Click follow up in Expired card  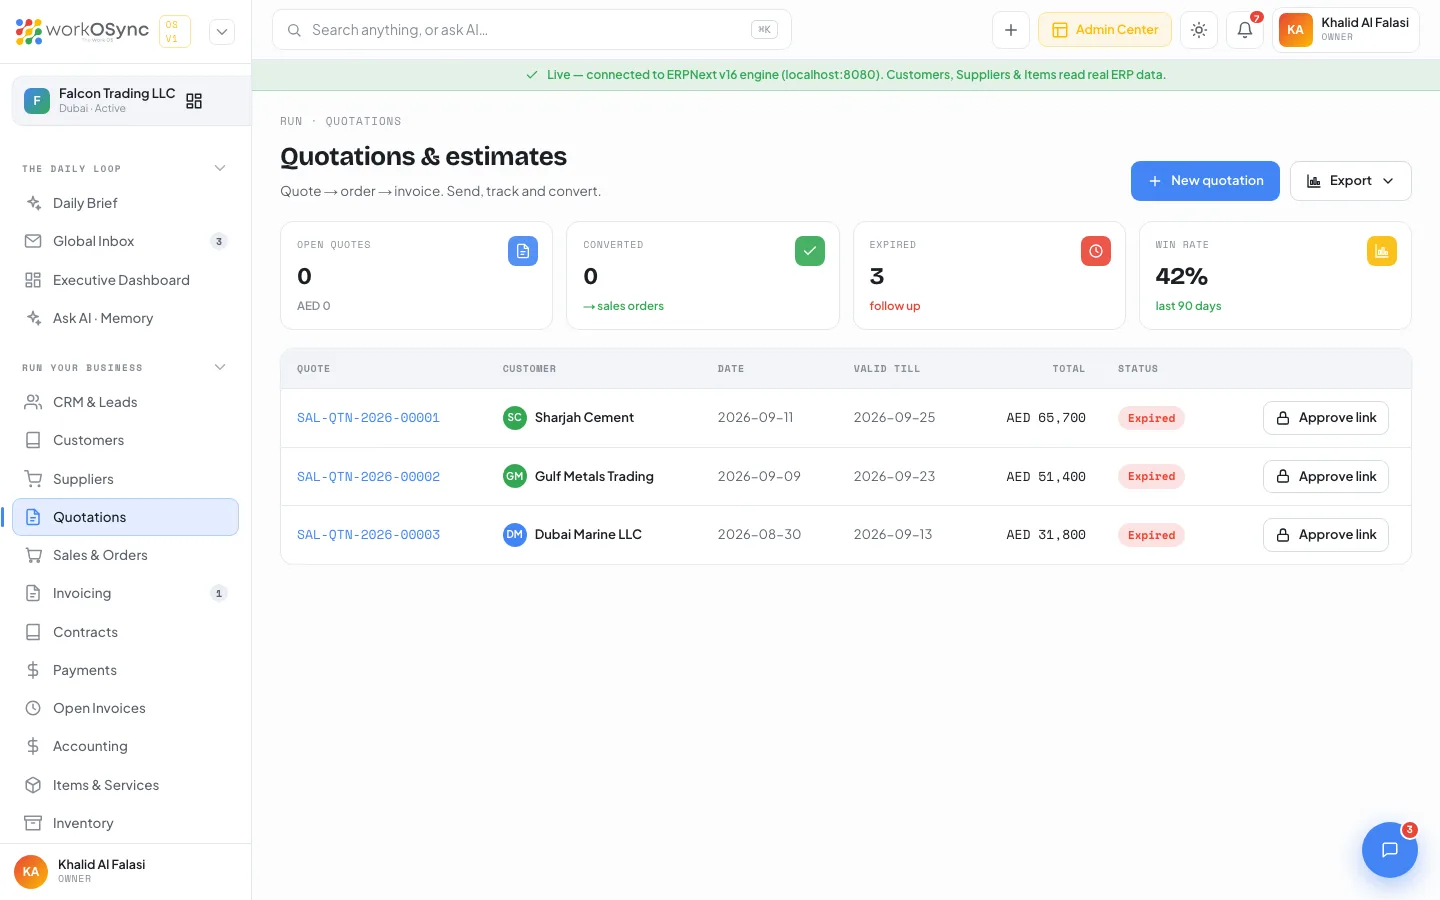click(895, 306)
